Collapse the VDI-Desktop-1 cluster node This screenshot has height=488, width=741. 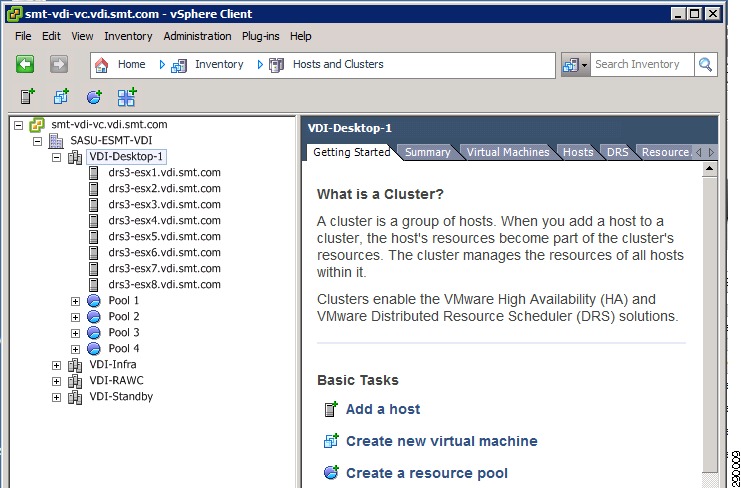(56, 157)
